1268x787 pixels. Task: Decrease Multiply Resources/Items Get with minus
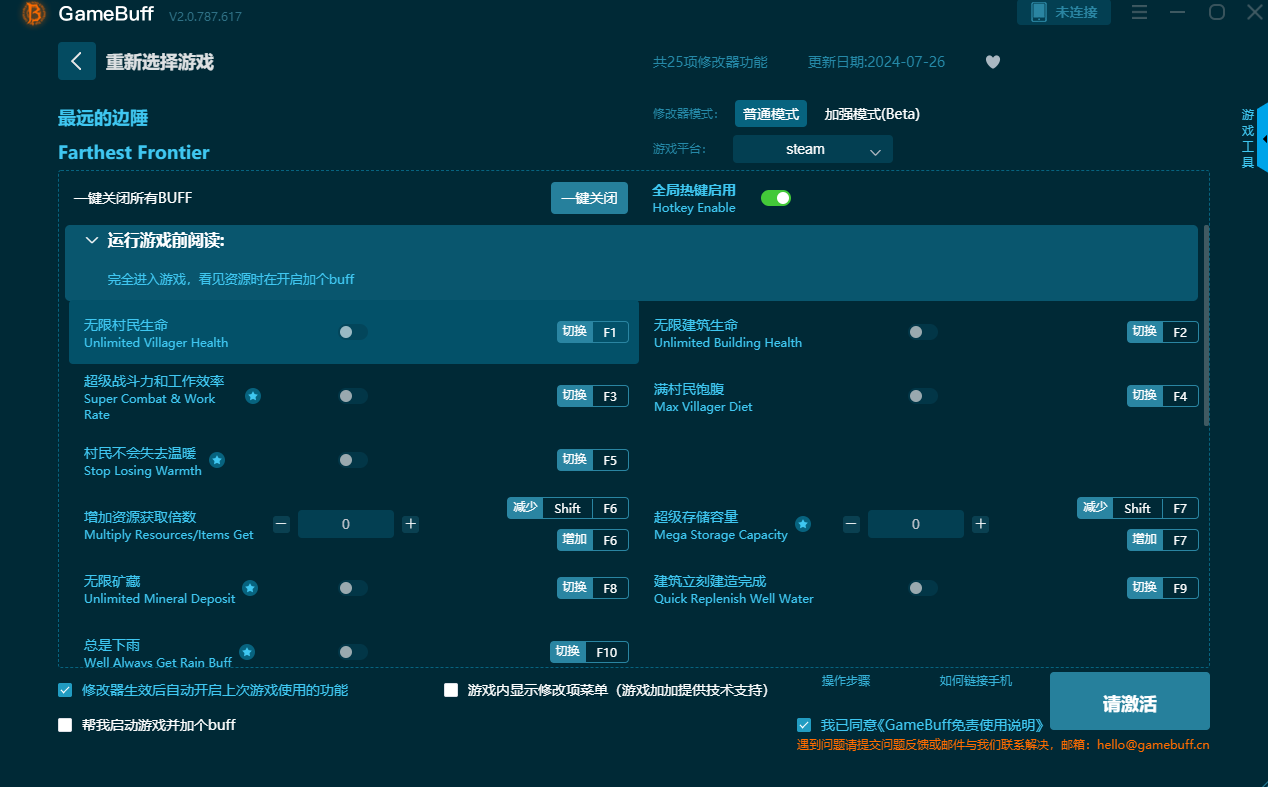(281, 524)
